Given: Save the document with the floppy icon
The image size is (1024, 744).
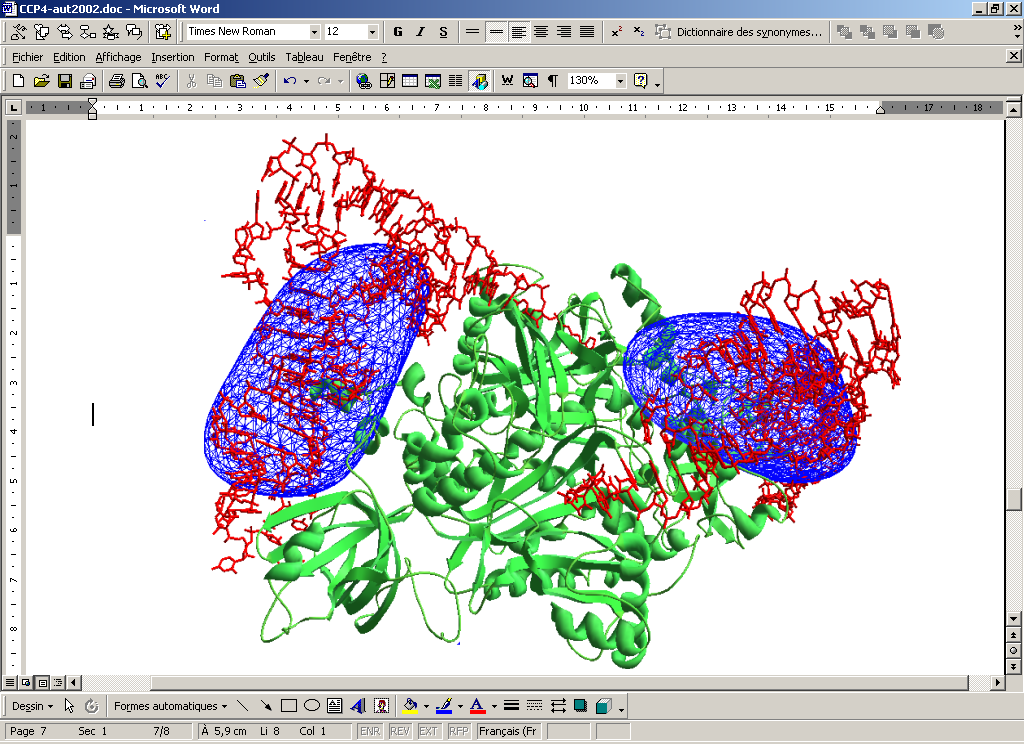Looking at the screenshot, I should (x=65, y=81).
